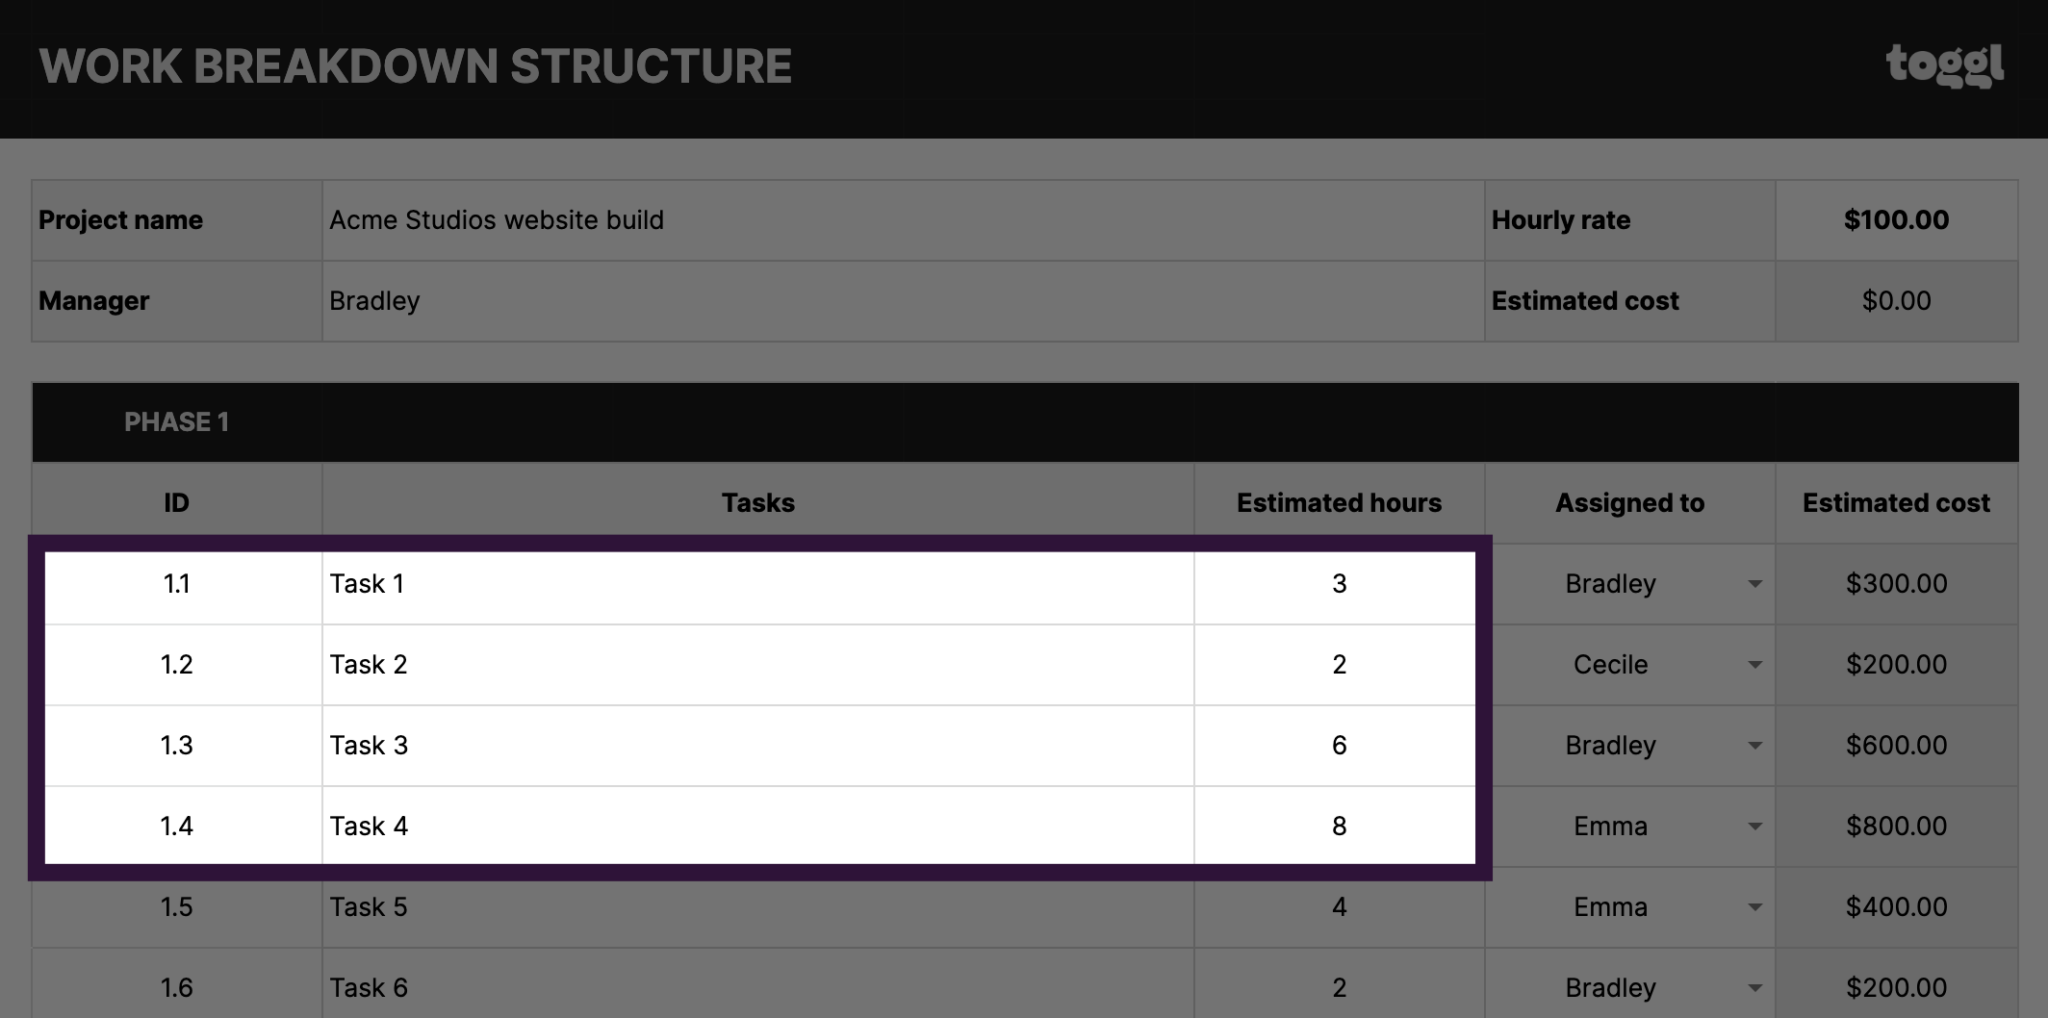Click the Manager cell containing Bradley
This screenshot has width=2048, height=1018.
(902, 301)
